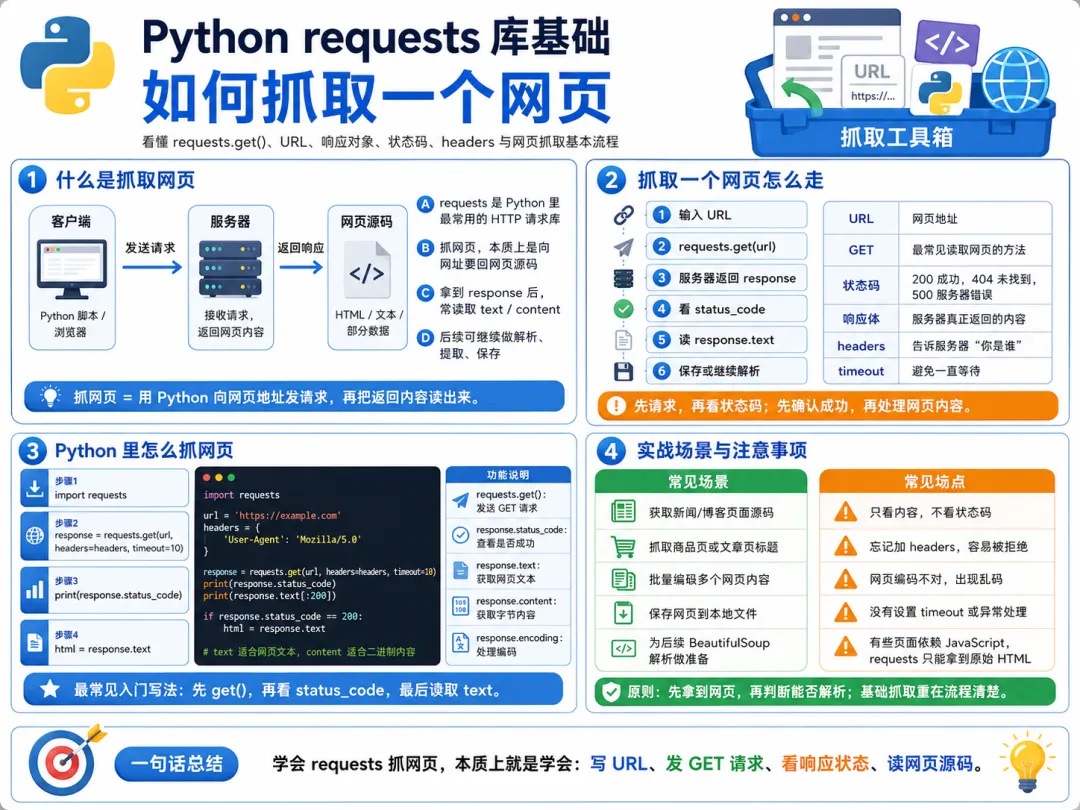Click the green checkmark icon beside status_code step
This screenshot has width=1080, height=810.
coord(623,309)
